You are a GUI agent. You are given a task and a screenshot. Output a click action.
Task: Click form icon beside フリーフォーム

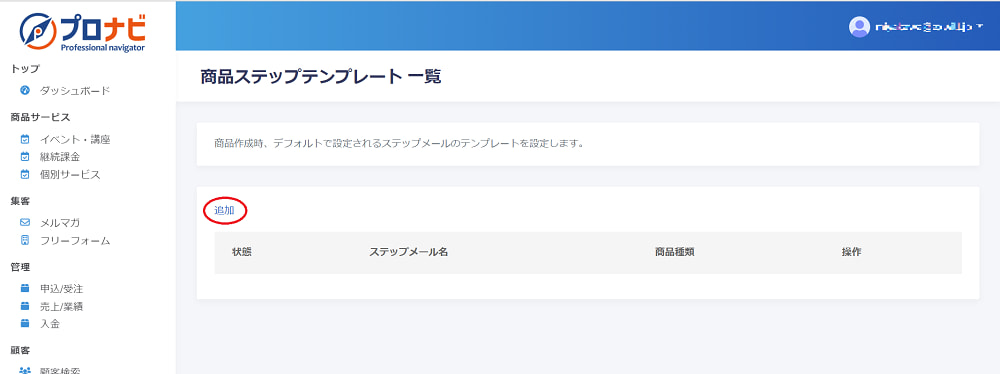click(x=25, y=241)
